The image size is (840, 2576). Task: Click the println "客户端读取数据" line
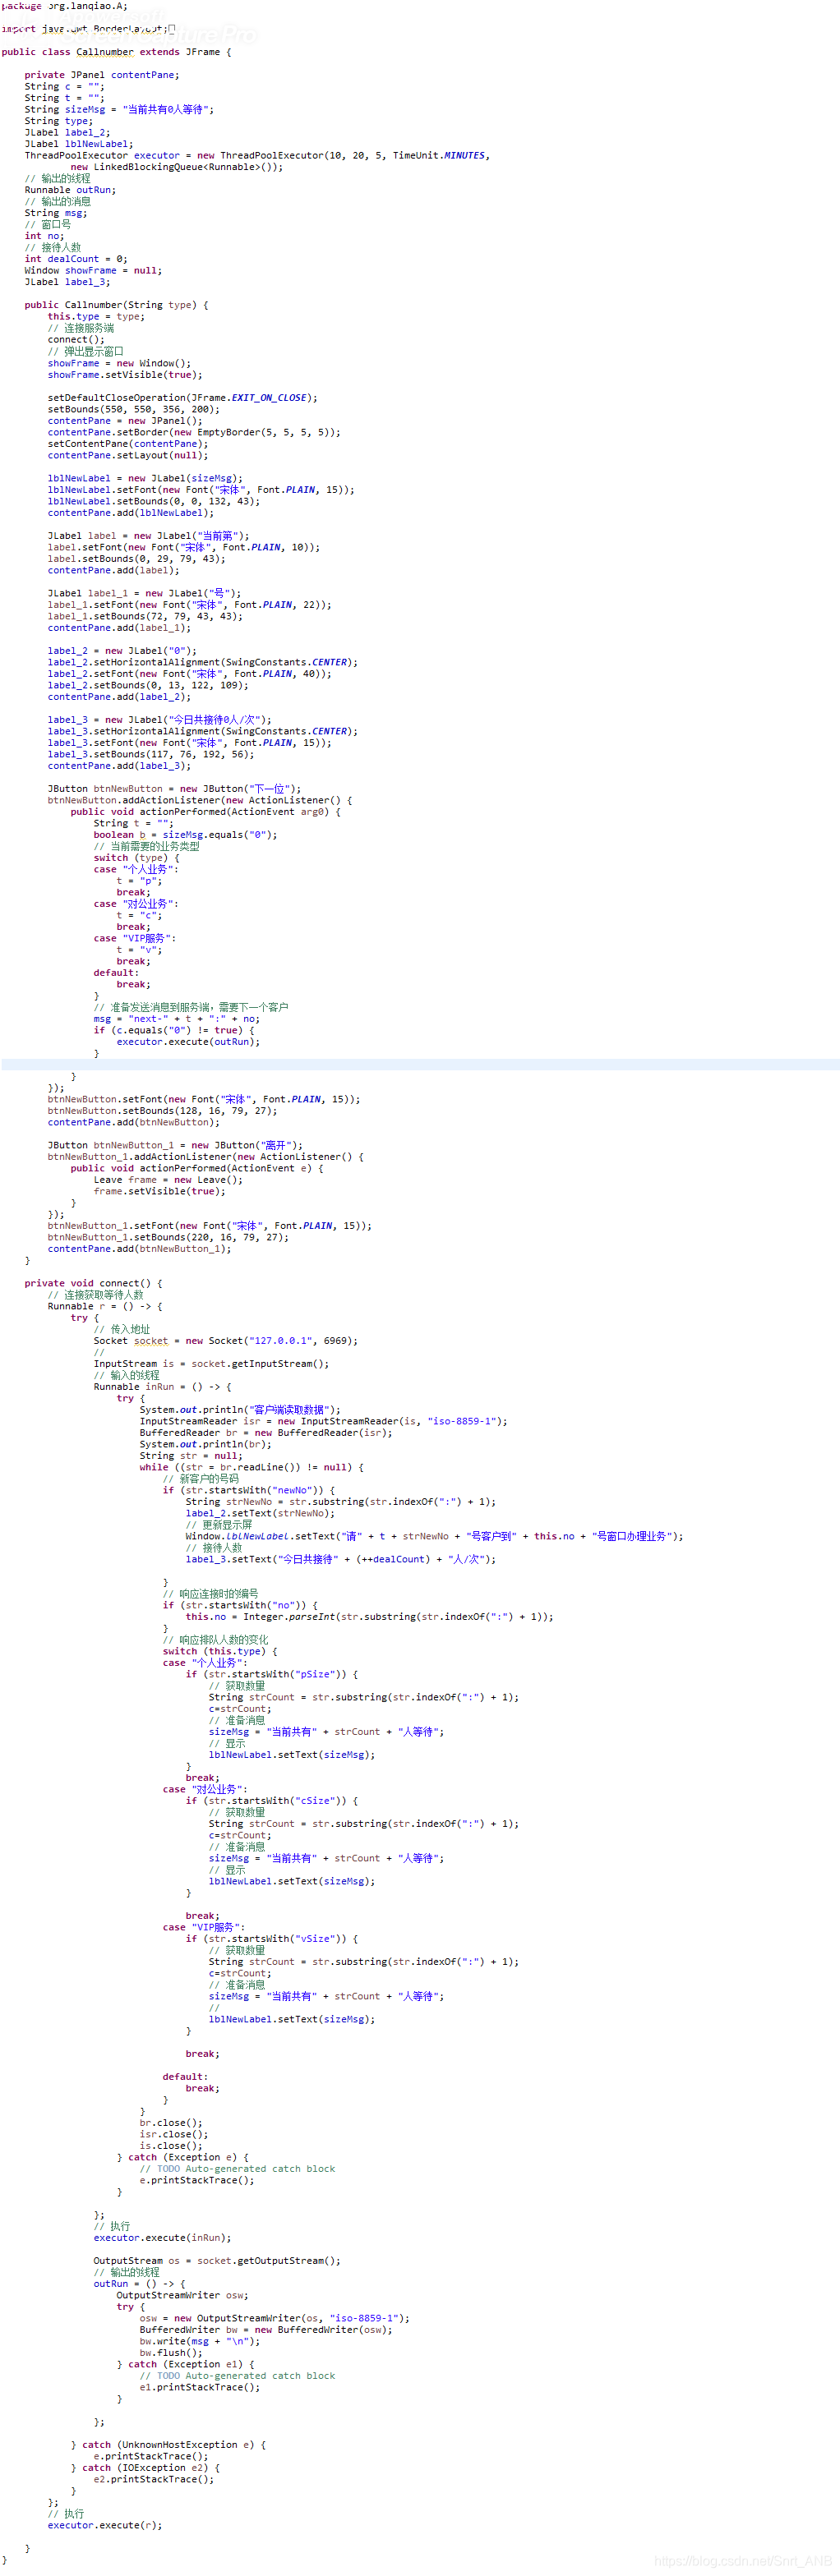click(x=240, y=1410)
